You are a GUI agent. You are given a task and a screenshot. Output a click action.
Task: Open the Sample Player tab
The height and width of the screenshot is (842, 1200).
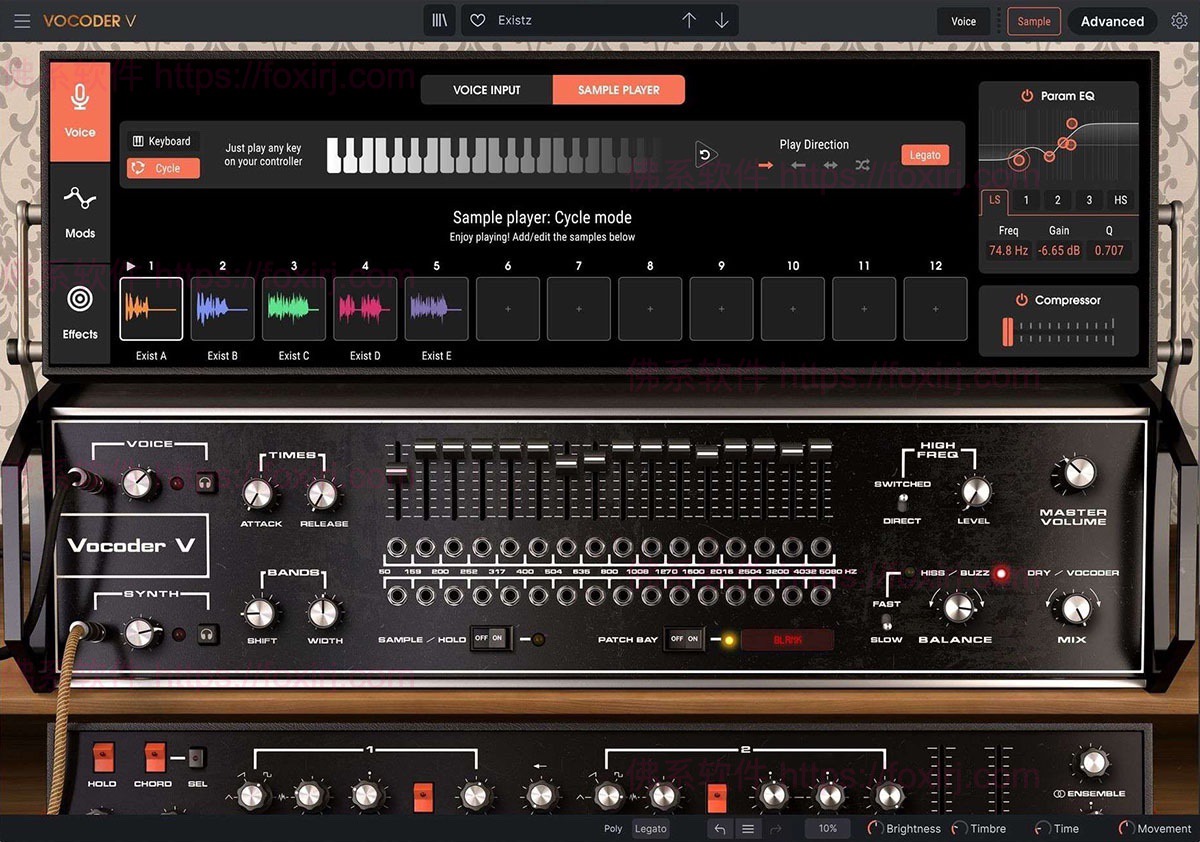click(x=618, y=89)
